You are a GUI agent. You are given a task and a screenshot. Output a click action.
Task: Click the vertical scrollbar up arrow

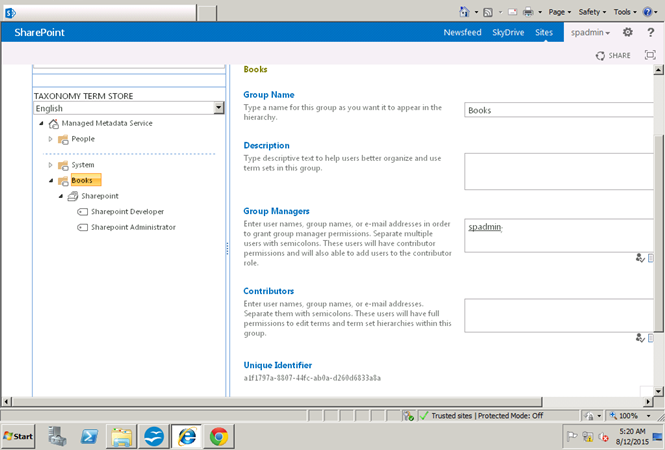(x=659, y=70)
